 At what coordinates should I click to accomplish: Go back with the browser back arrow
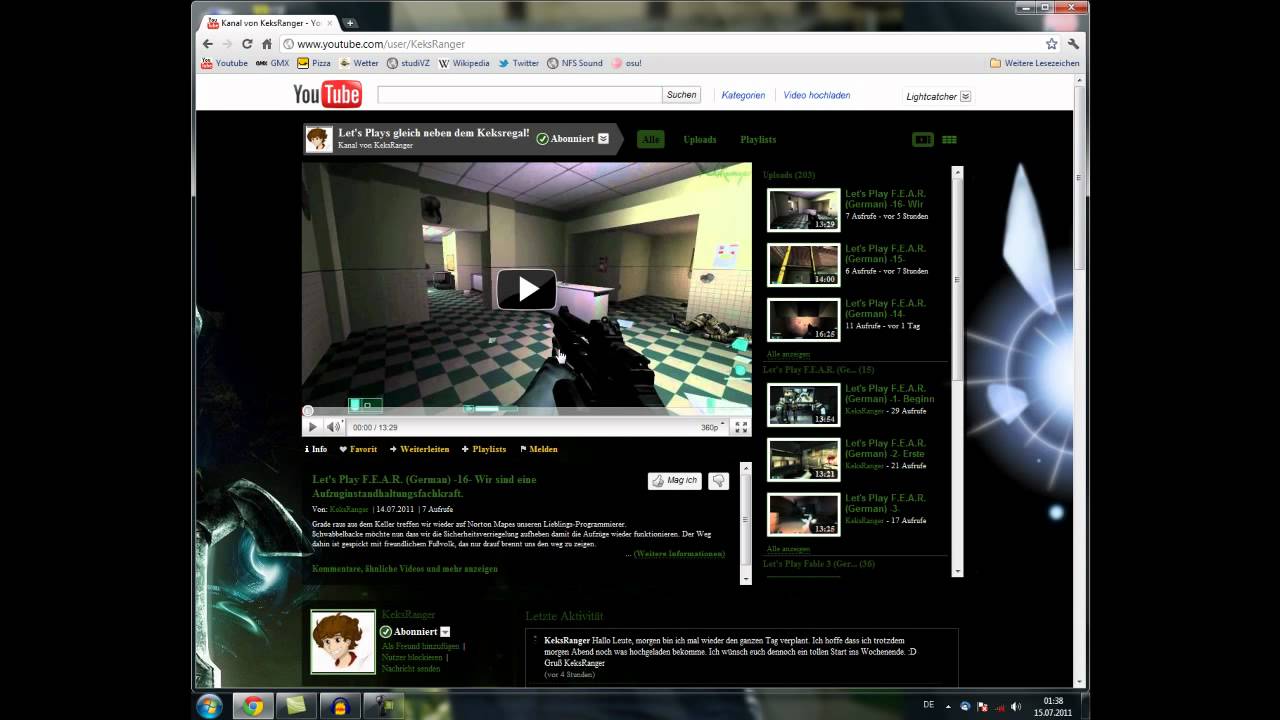[x=207, y=44]
